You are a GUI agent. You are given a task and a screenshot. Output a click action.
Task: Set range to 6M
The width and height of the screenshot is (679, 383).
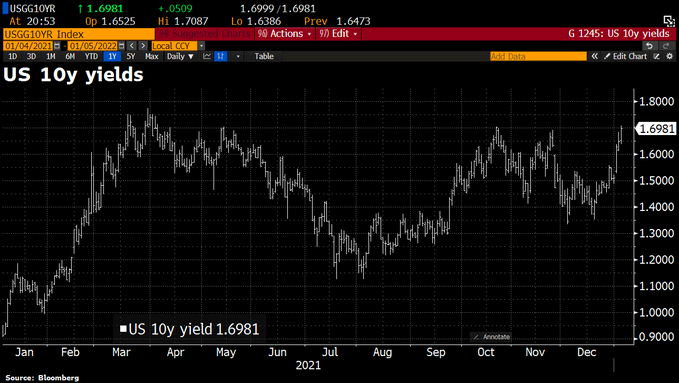70,56
